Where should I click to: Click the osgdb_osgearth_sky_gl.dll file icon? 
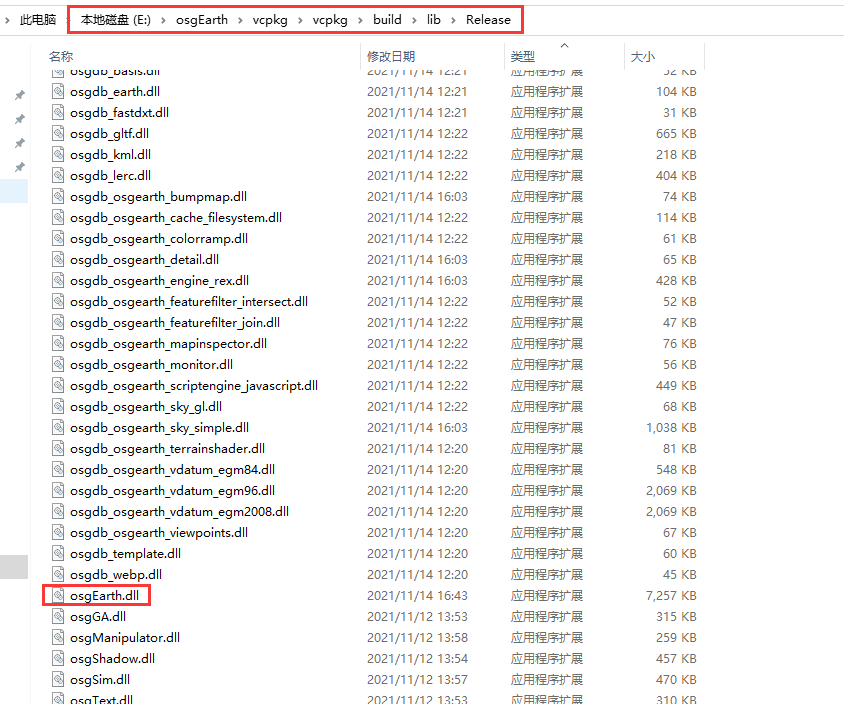[x=58, y=406]
